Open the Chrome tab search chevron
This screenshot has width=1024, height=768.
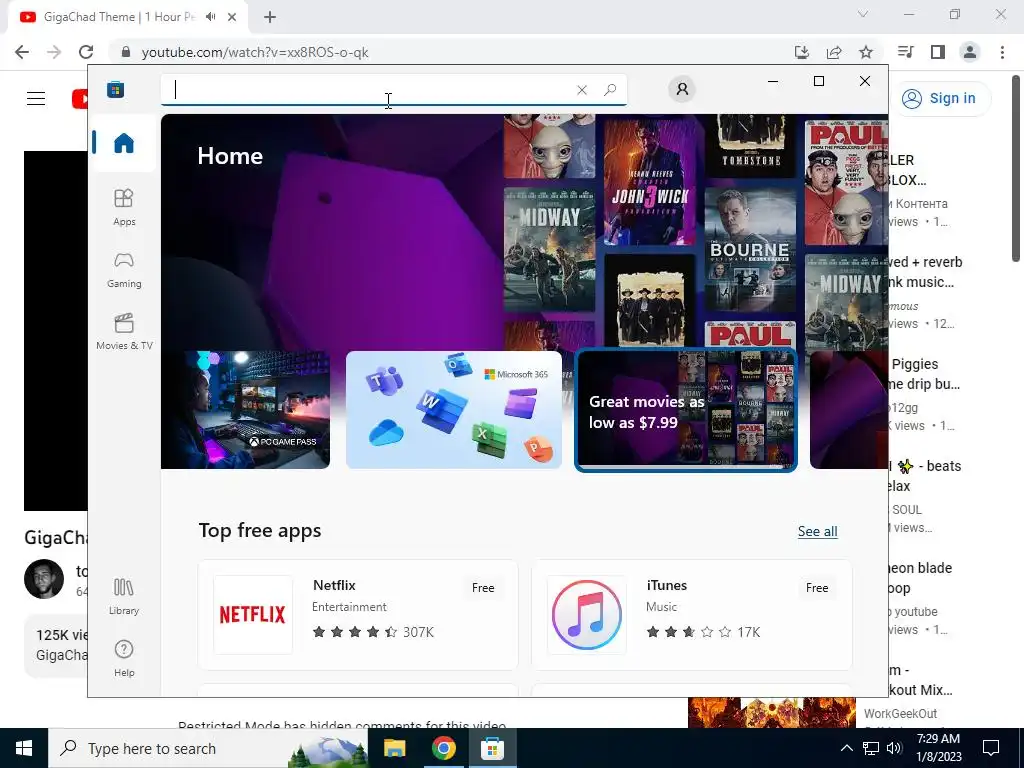tap(863, 14)
